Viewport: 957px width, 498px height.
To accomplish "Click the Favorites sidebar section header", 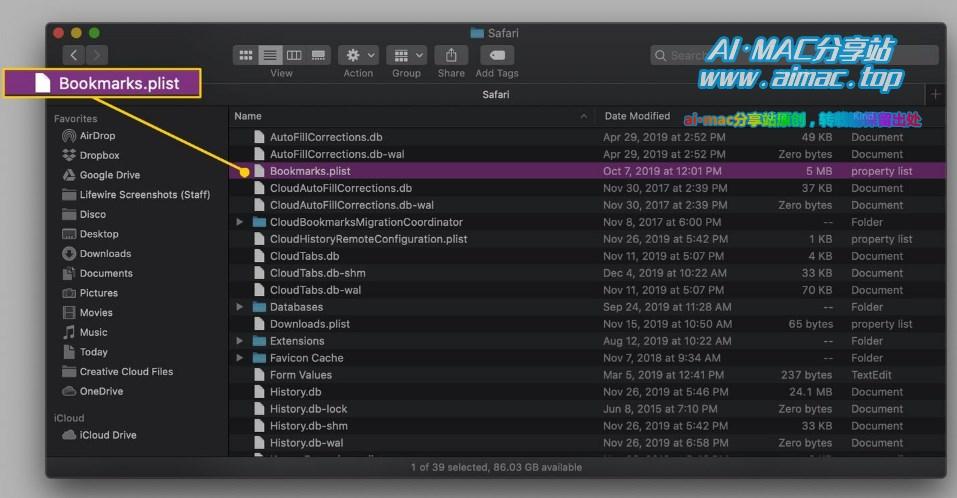I will [76, 119].
